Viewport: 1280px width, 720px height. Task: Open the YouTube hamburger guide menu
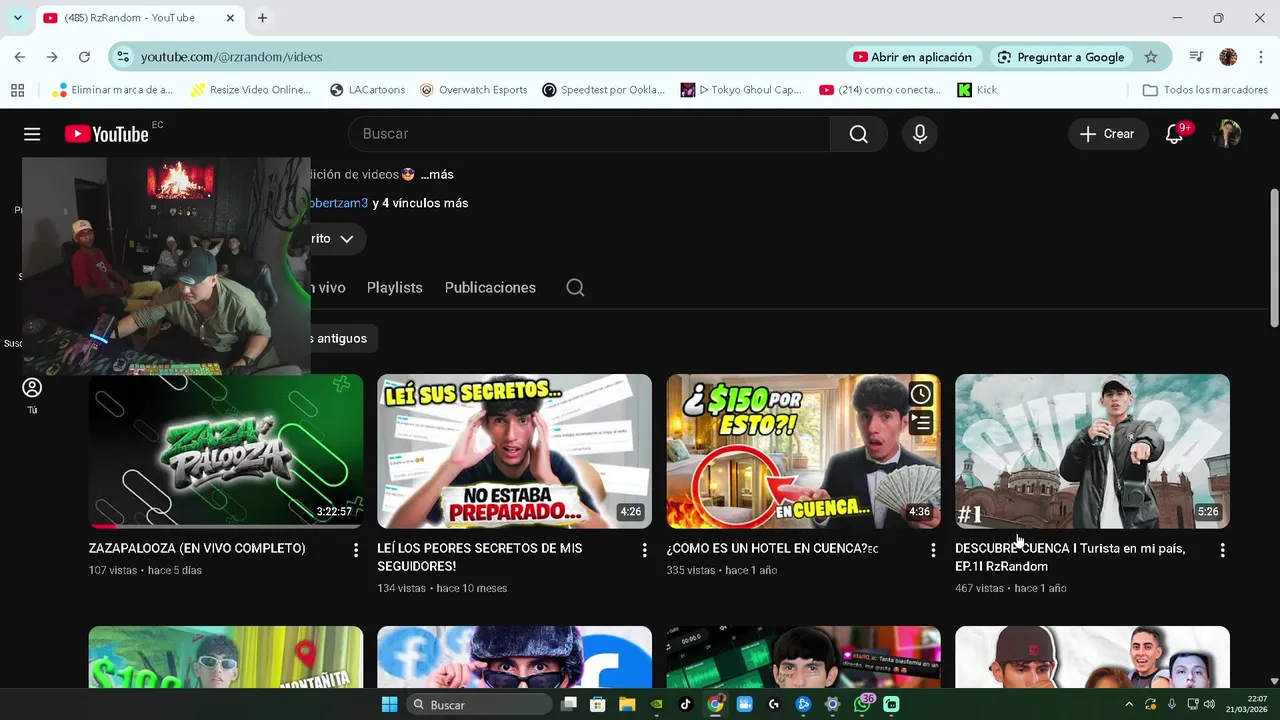pos(32,134)
